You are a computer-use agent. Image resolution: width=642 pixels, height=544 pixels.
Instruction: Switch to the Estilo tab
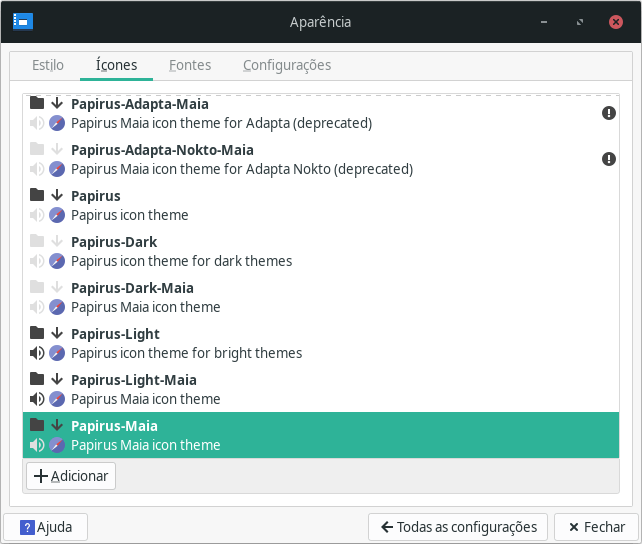(x=48, y=65)
